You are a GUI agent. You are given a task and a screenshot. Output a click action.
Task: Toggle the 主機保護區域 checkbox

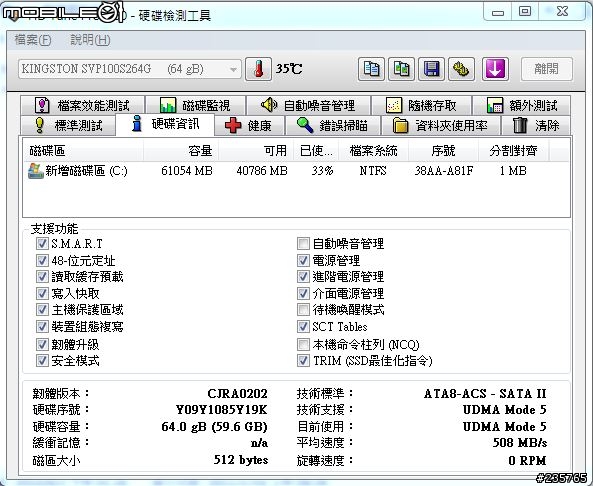[x=42, y=309]
